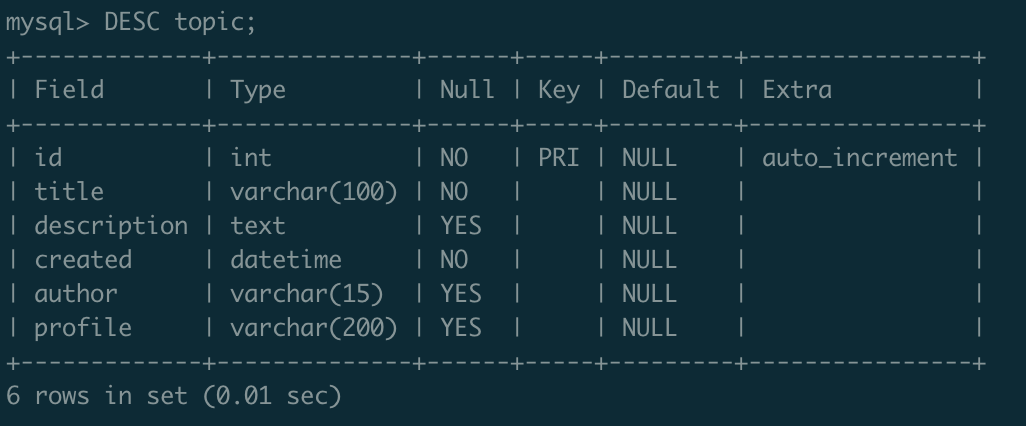
Task: Select the "created" field name
Action: tap(83, 260)
